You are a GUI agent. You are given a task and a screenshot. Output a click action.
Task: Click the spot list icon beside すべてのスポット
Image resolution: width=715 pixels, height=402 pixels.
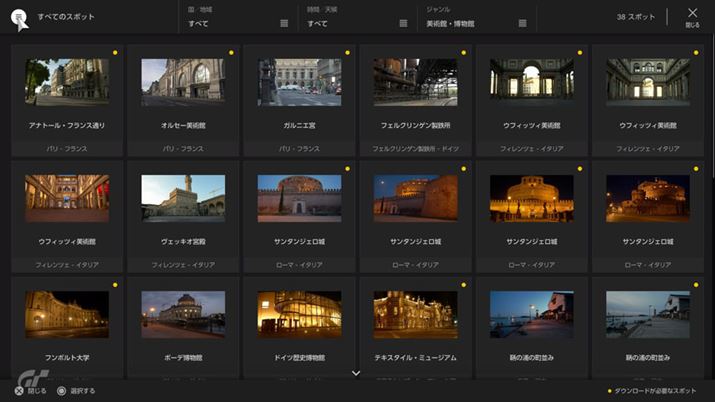coord(19,17)
